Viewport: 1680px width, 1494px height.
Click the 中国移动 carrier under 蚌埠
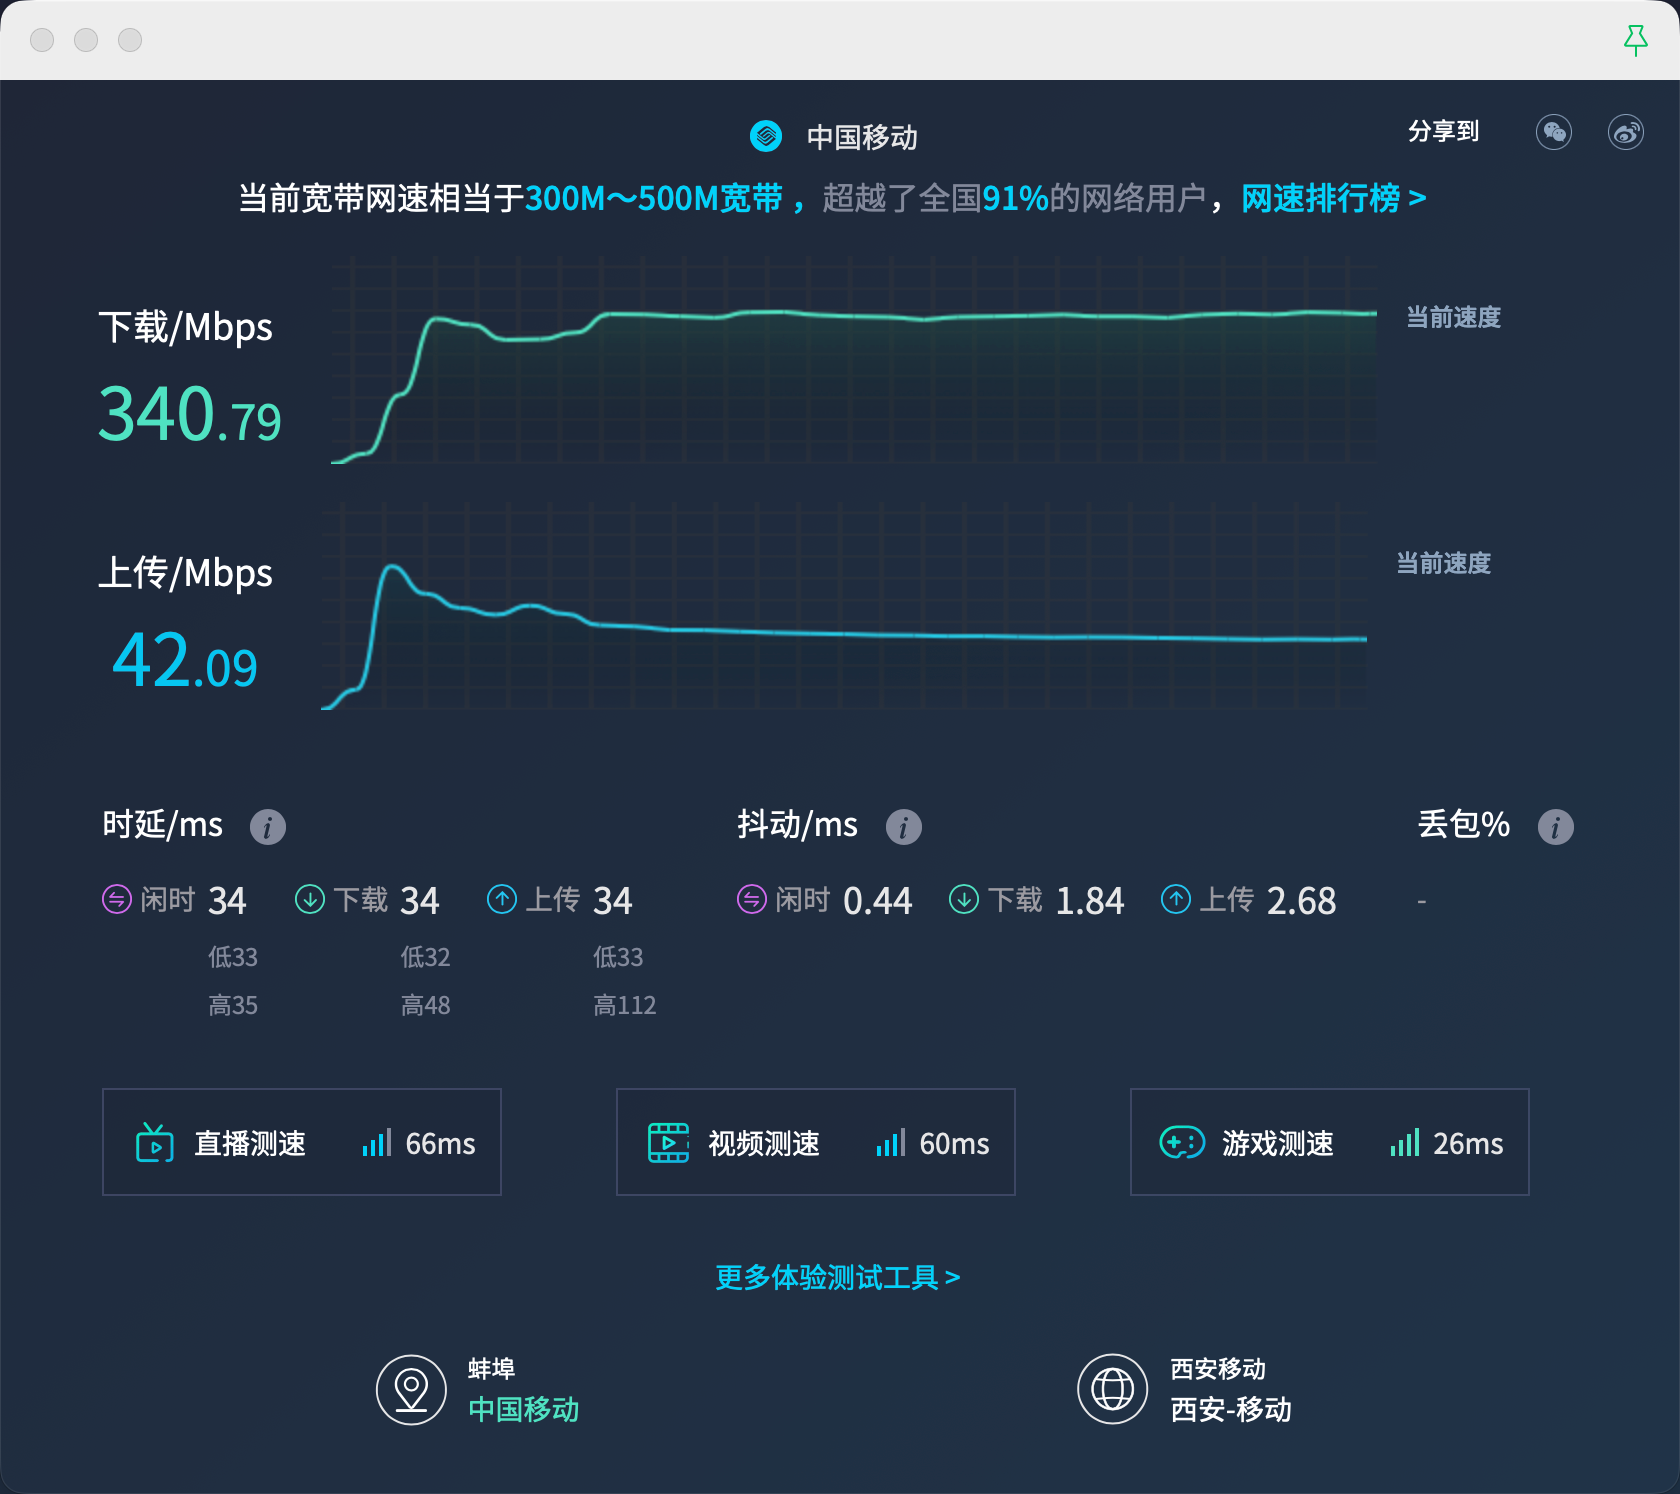523,1409
